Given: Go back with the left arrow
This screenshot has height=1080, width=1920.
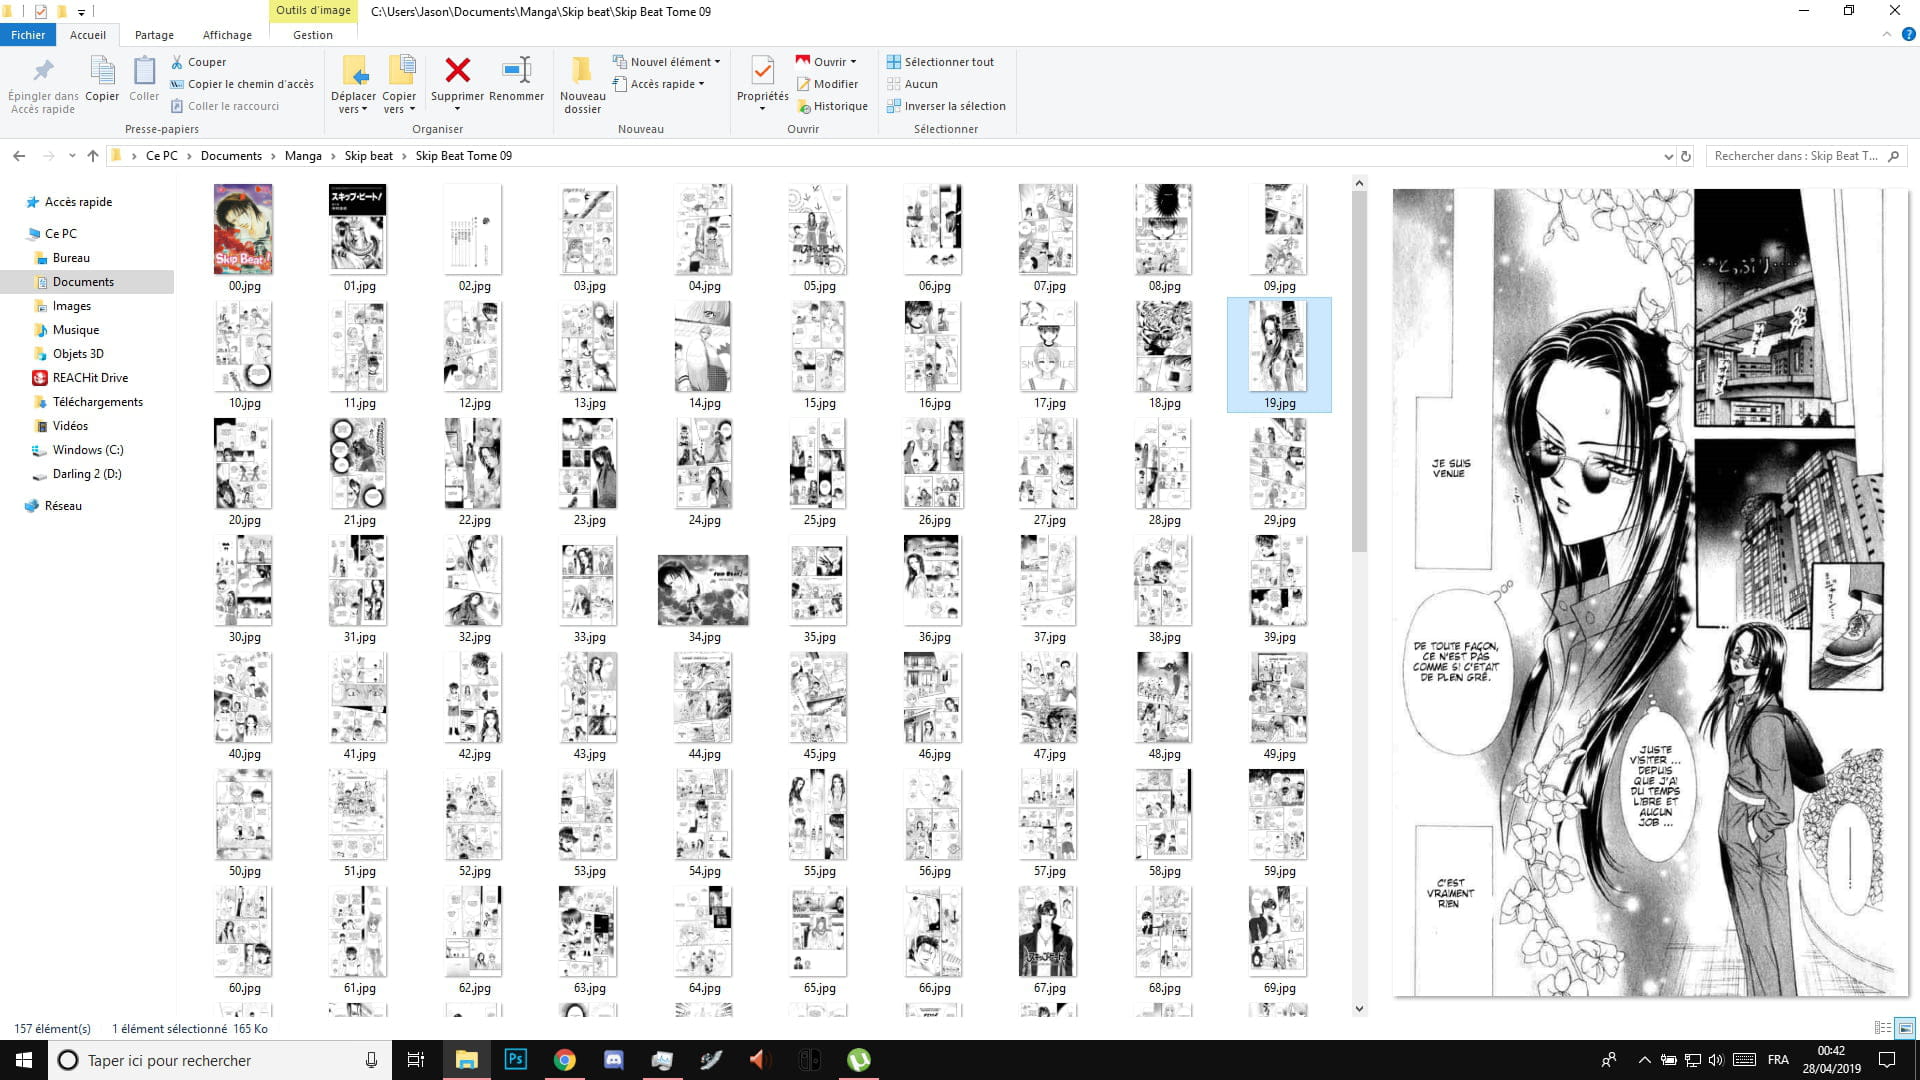Looking at the screenshot, I should pyautogui.click(x=19, y=156).
